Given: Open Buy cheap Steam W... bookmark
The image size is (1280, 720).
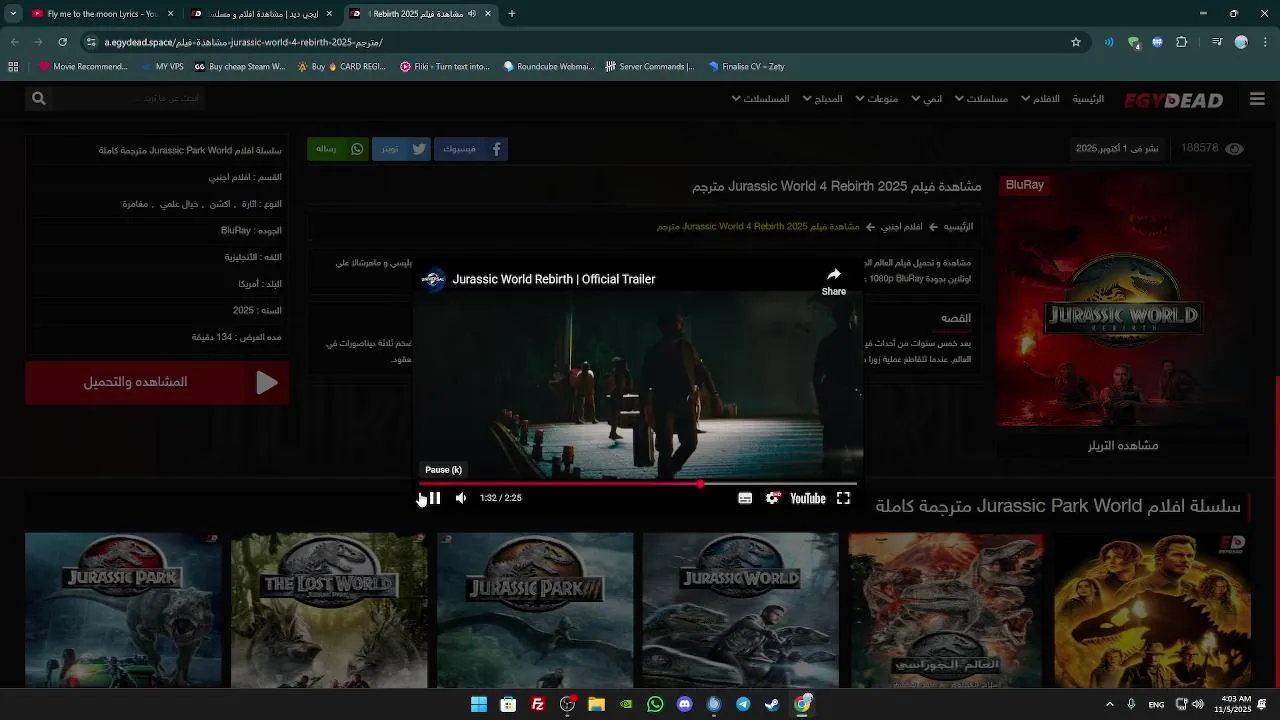Looking at the screenshot, I should coord(240,67).
